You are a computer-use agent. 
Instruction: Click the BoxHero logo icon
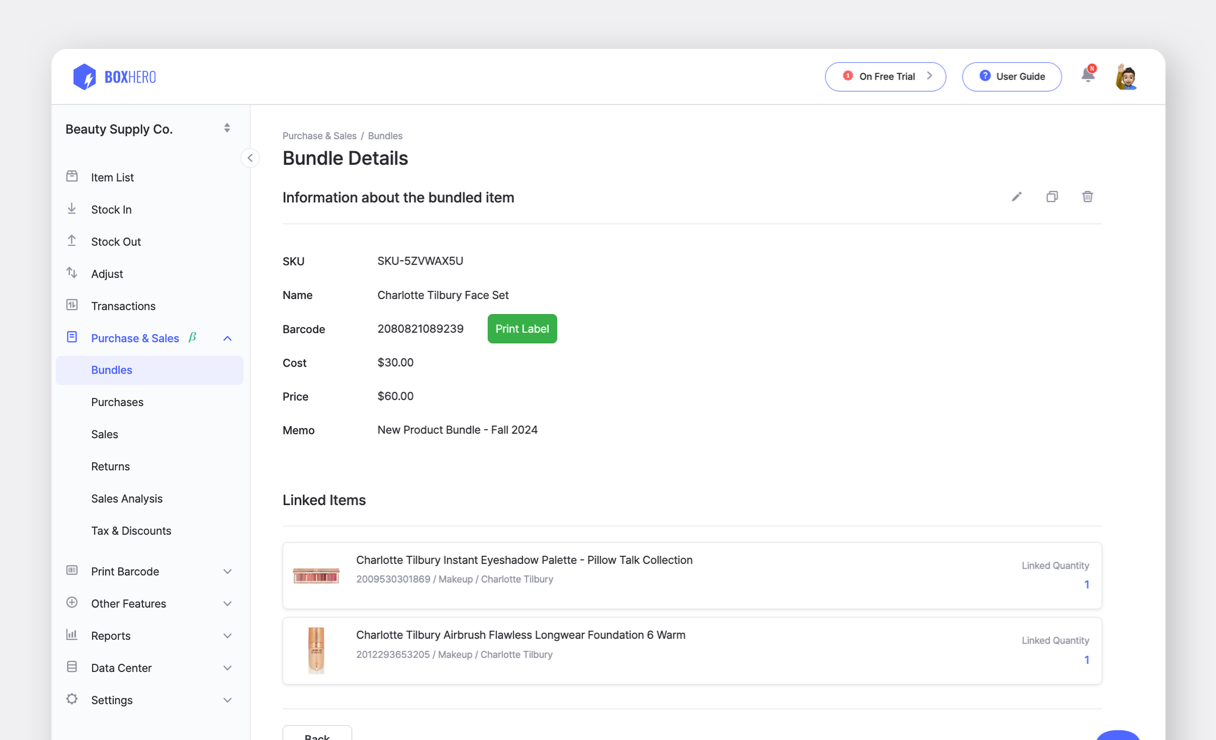click(x=85, y=76)
